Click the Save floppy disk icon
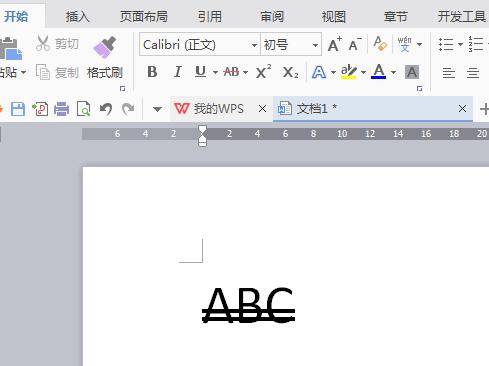The height and width of the screenshot is (366, 489). coord(18,109)
